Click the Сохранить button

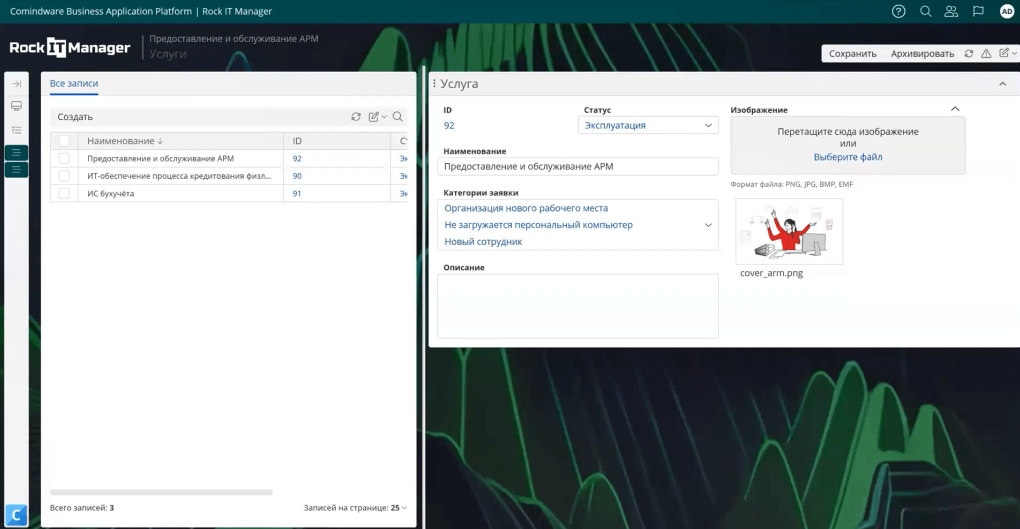coord(852,54)
